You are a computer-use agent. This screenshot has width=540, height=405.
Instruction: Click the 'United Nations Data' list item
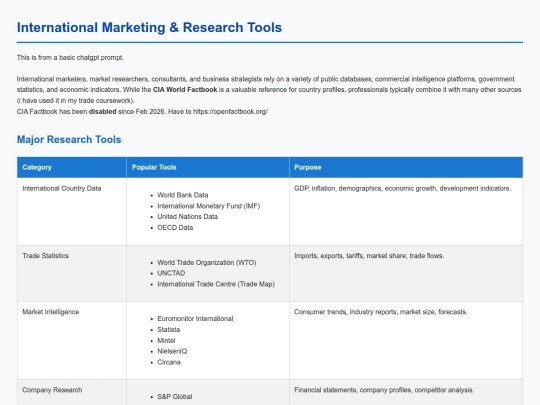click(187, 217)
